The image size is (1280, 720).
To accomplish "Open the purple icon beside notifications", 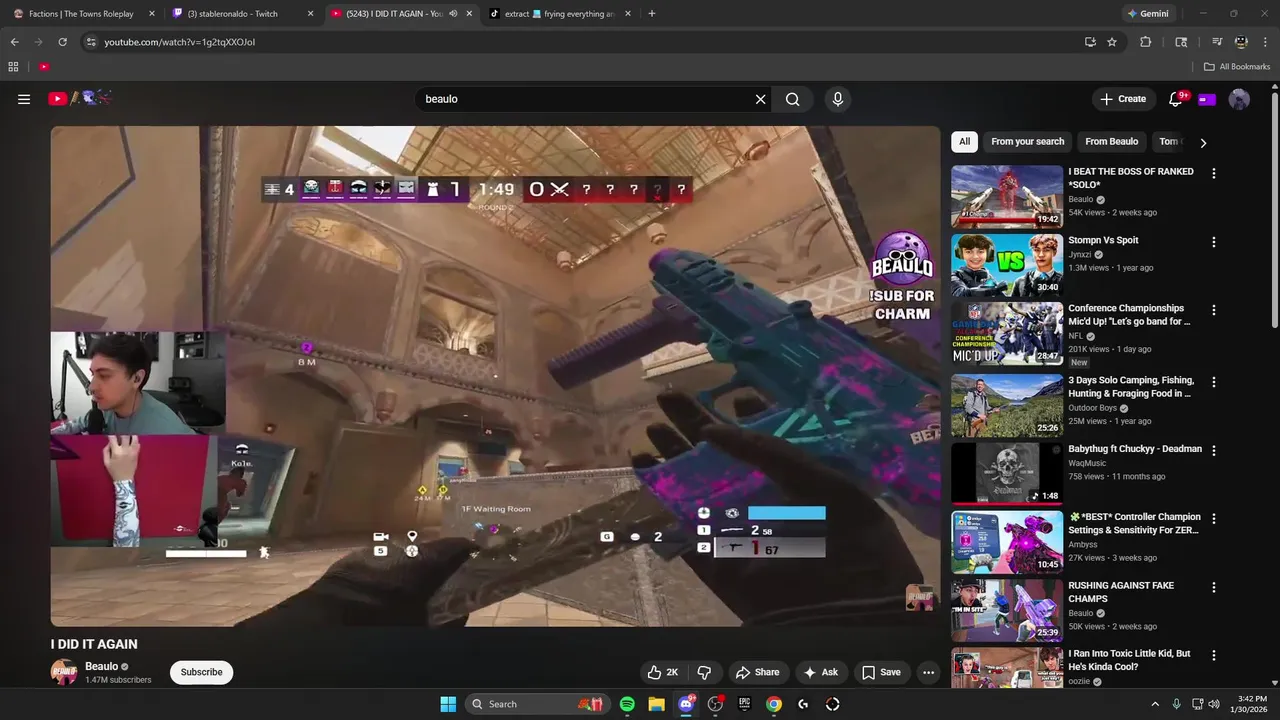I will (x=1207, y=99).
